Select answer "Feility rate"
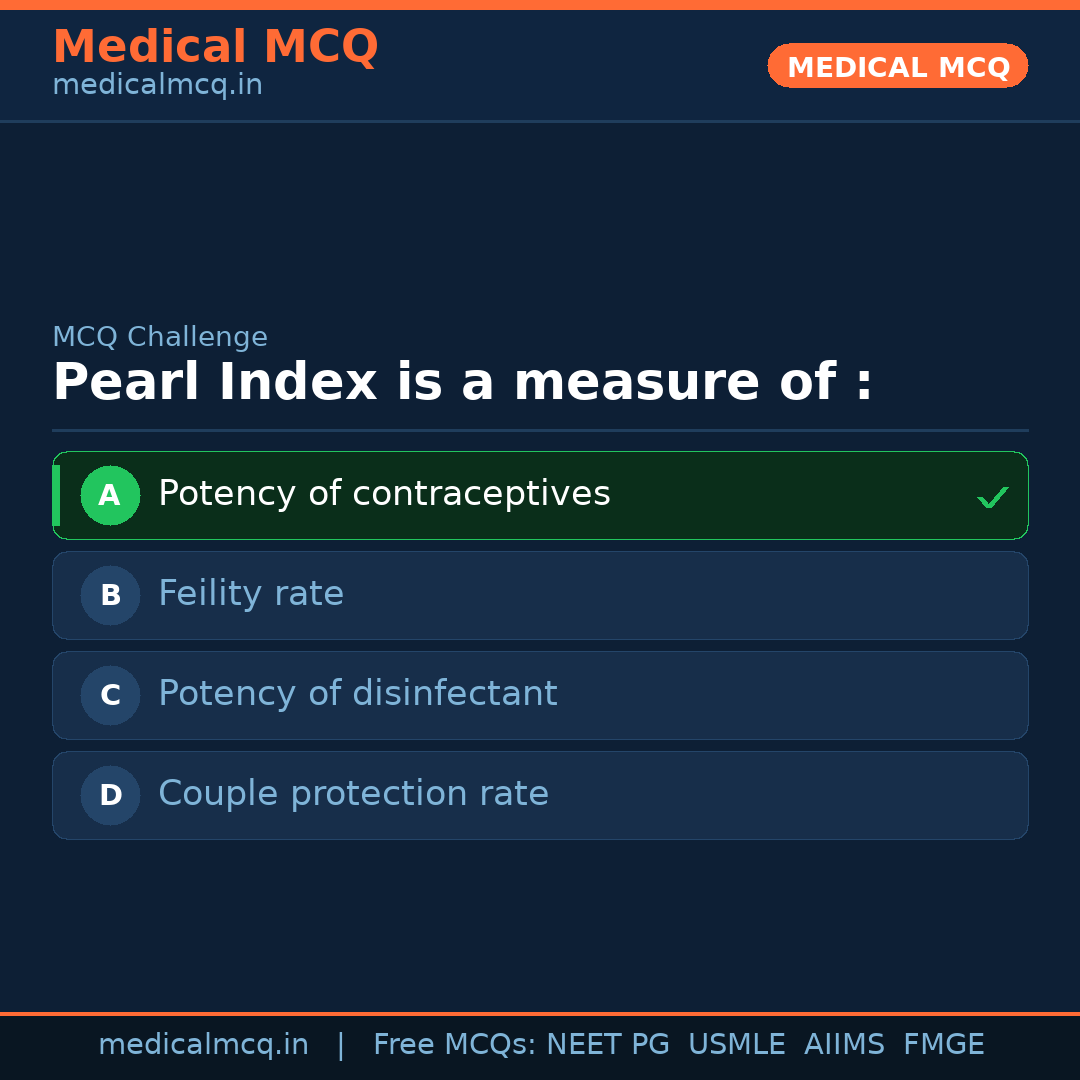Image resolution: width=1080 pixels, height=1080 pixels. [251, 594]
